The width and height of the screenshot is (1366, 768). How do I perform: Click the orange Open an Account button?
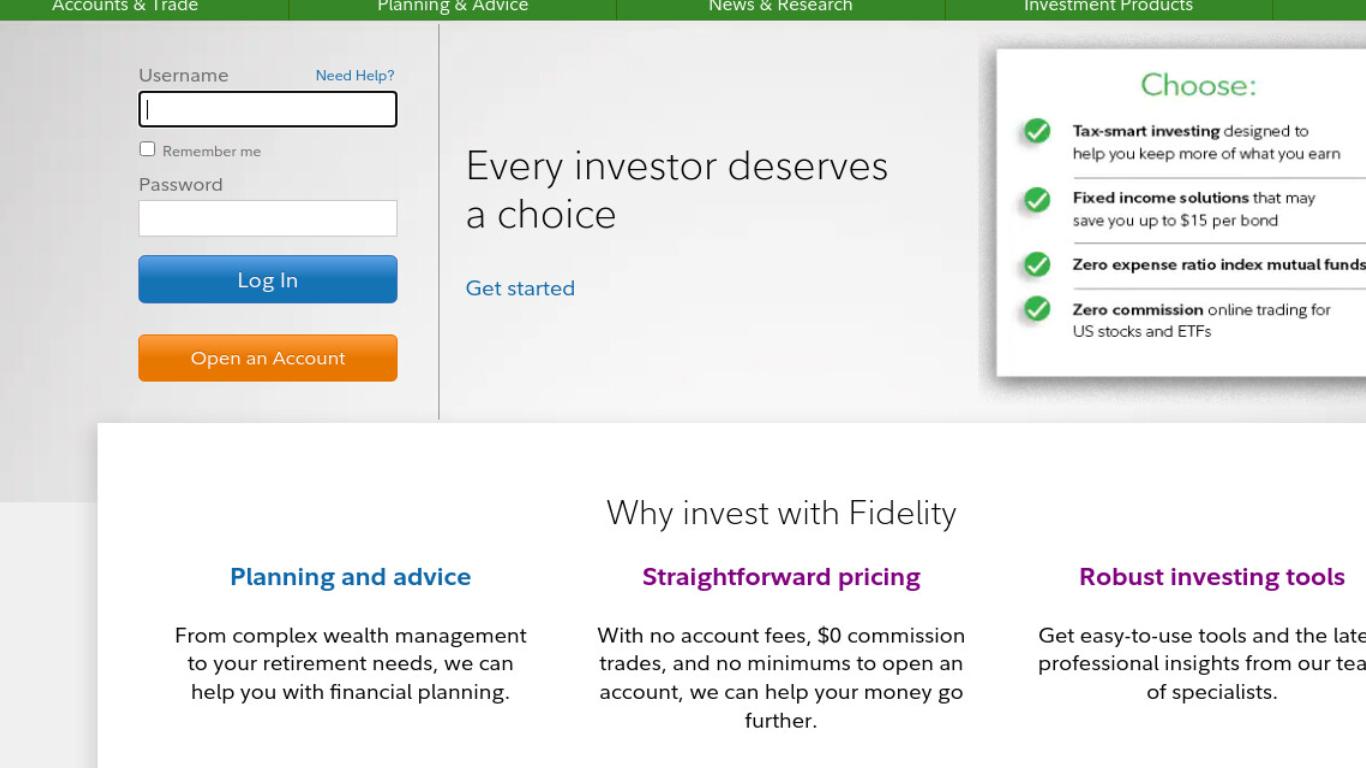[268, 358]
